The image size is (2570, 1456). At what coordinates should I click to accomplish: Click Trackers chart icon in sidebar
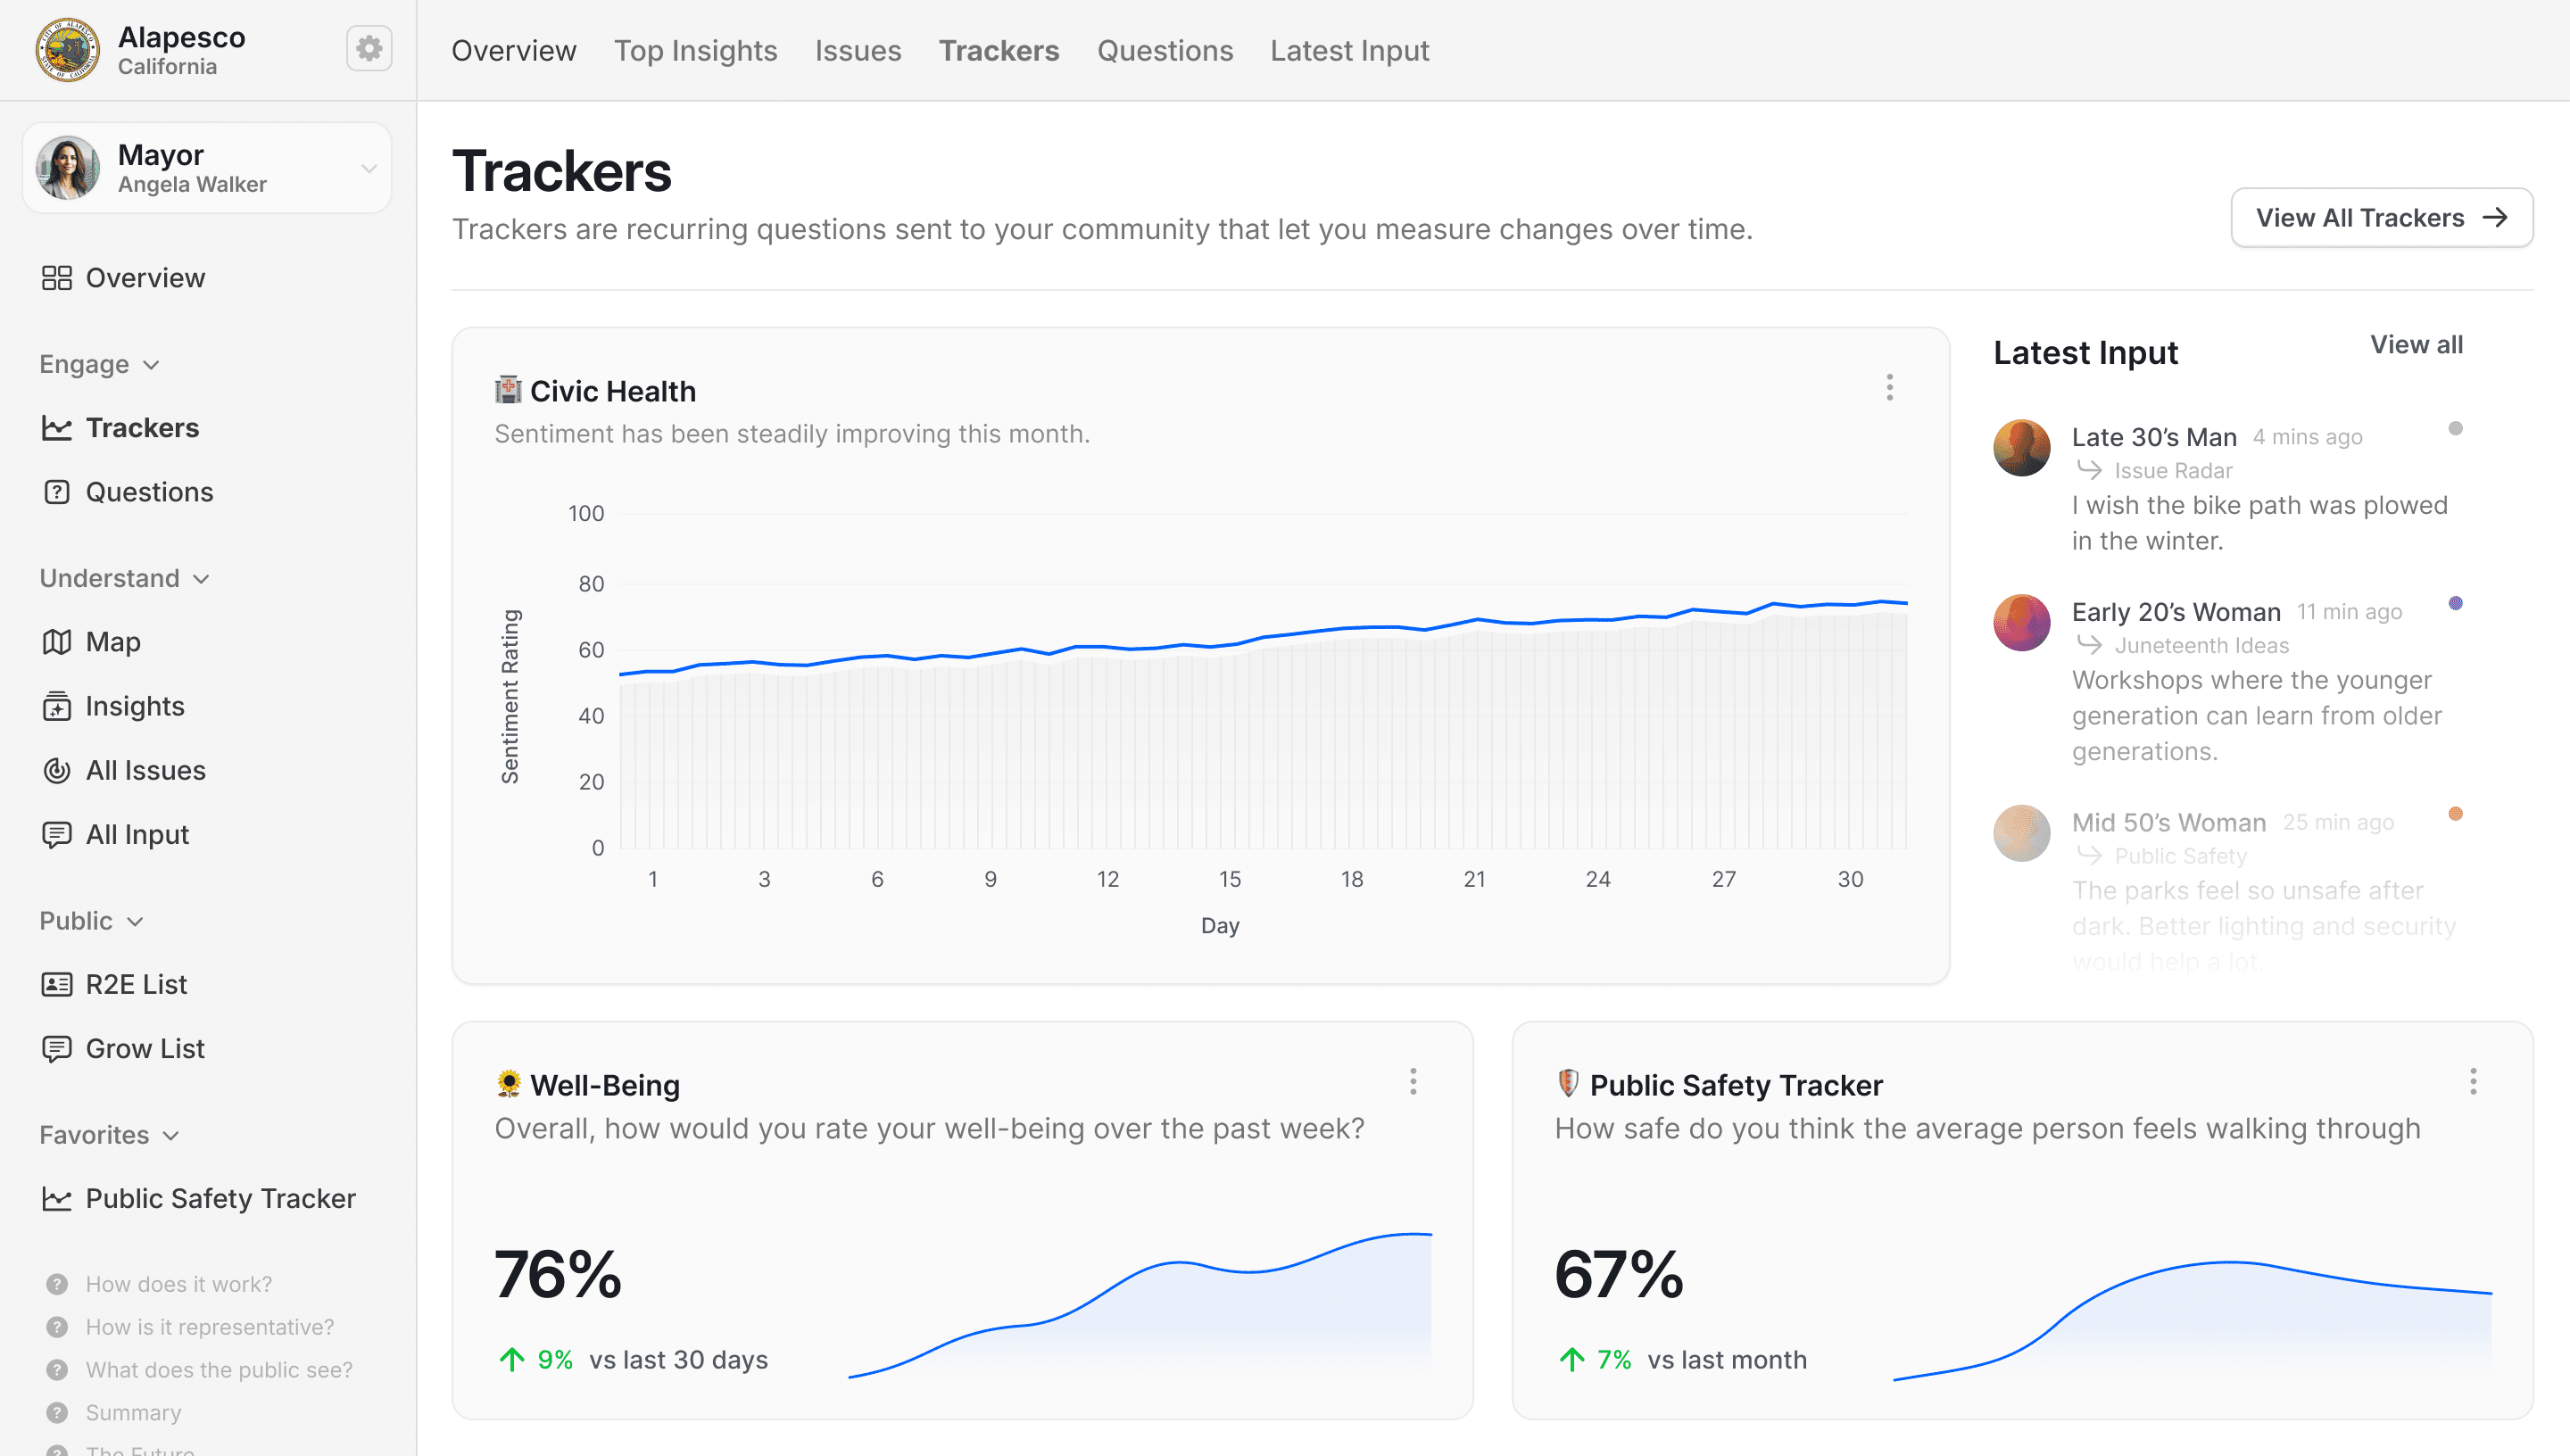pyautogui.click(x=57, y=428)
